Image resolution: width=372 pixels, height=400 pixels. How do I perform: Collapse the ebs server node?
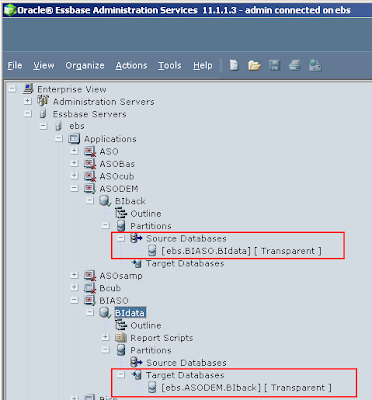43,126
